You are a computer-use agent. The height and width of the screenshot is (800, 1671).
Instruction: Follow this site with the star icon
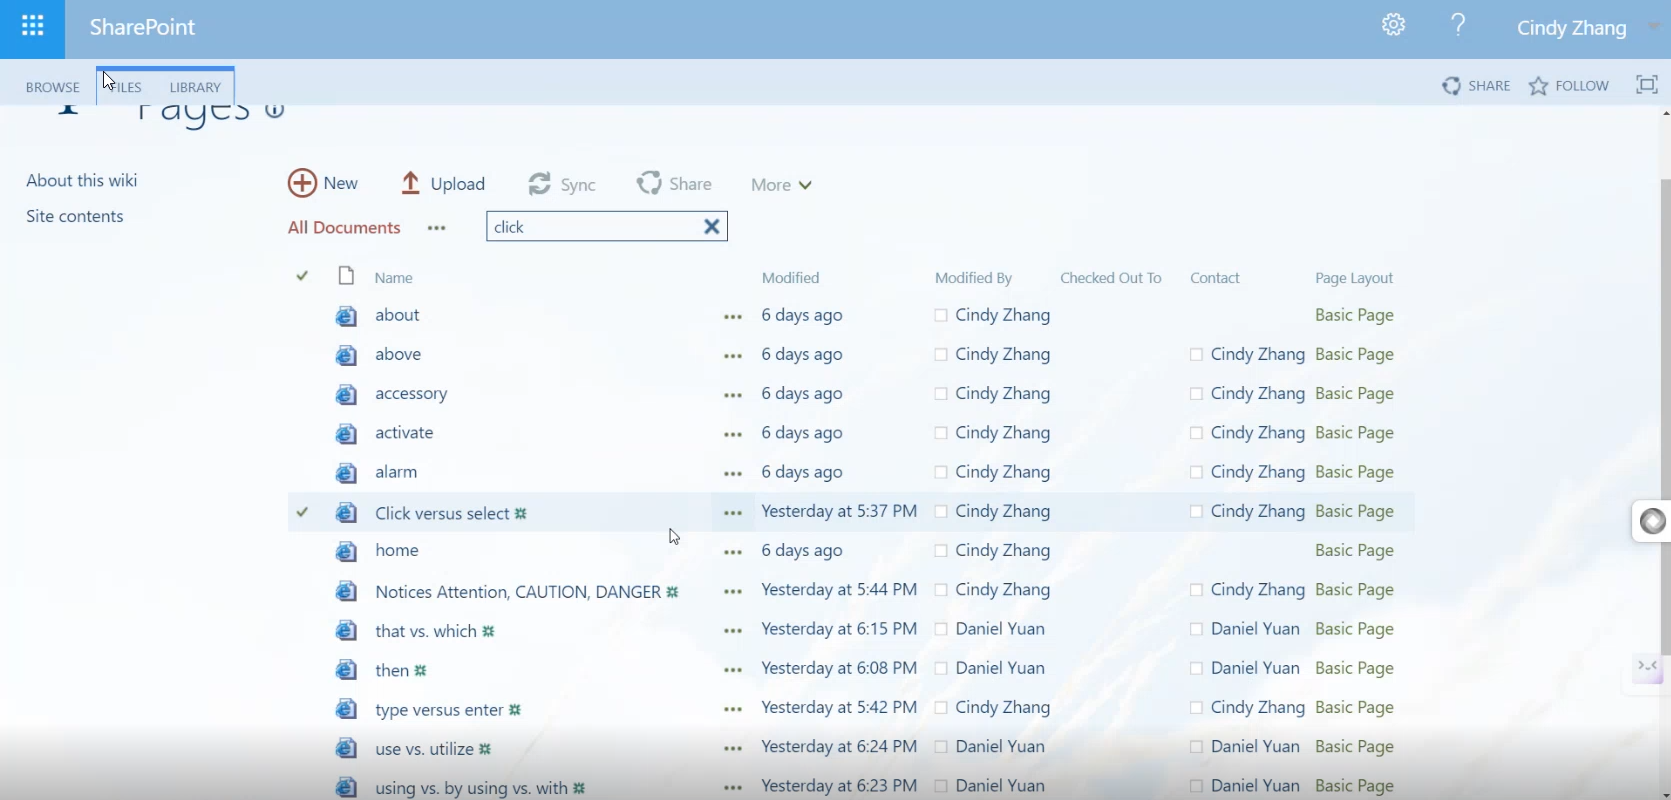click(1539, 86)
